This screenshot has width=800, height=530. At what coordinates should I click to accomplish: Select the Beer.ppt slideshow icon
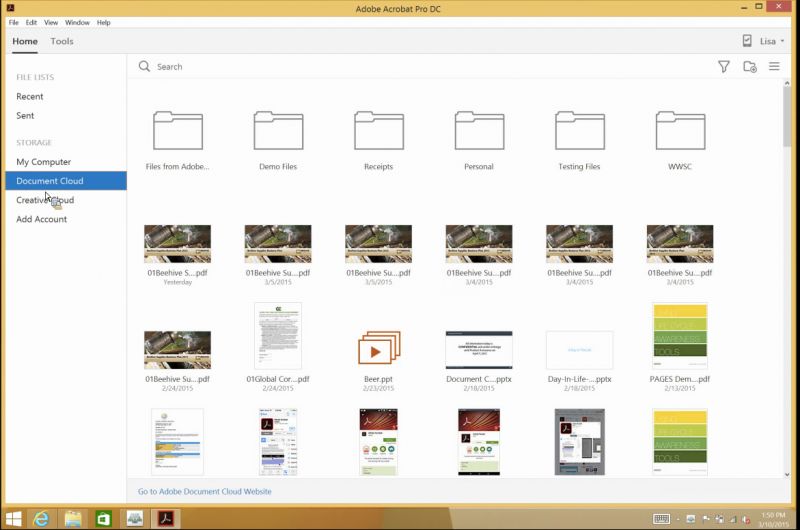(x=379, y=348)
